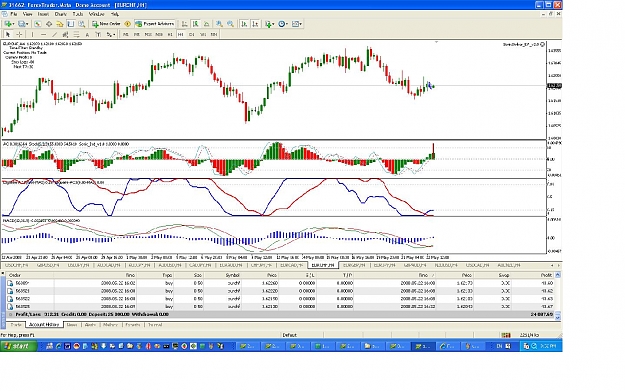Screen dimensions: 625x391
Task: Pick the Trendline drawing tool
Action: (x=55, y=34)
